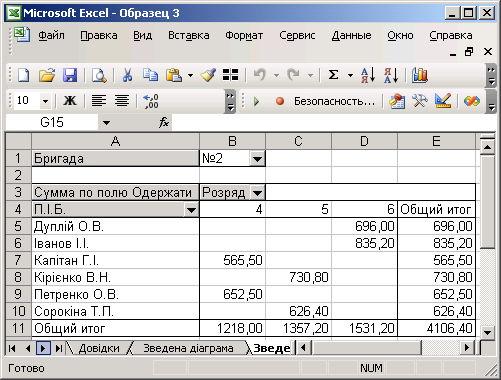This screenshot has width=501, height=380.
Task: Expand Formatting toolbar options chevron
Action: (x=230, y=101)
